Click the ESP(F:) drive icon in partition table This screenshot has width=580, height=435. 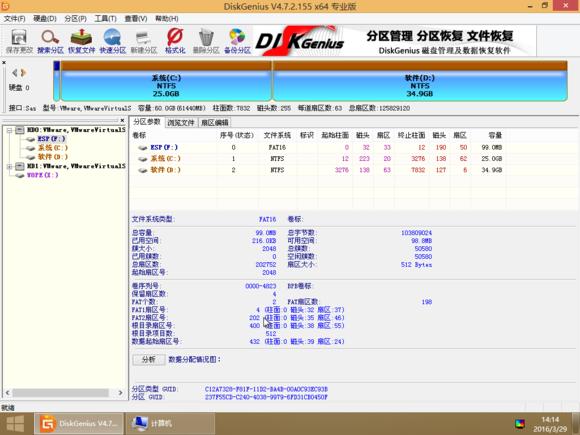tap(142, 148)
